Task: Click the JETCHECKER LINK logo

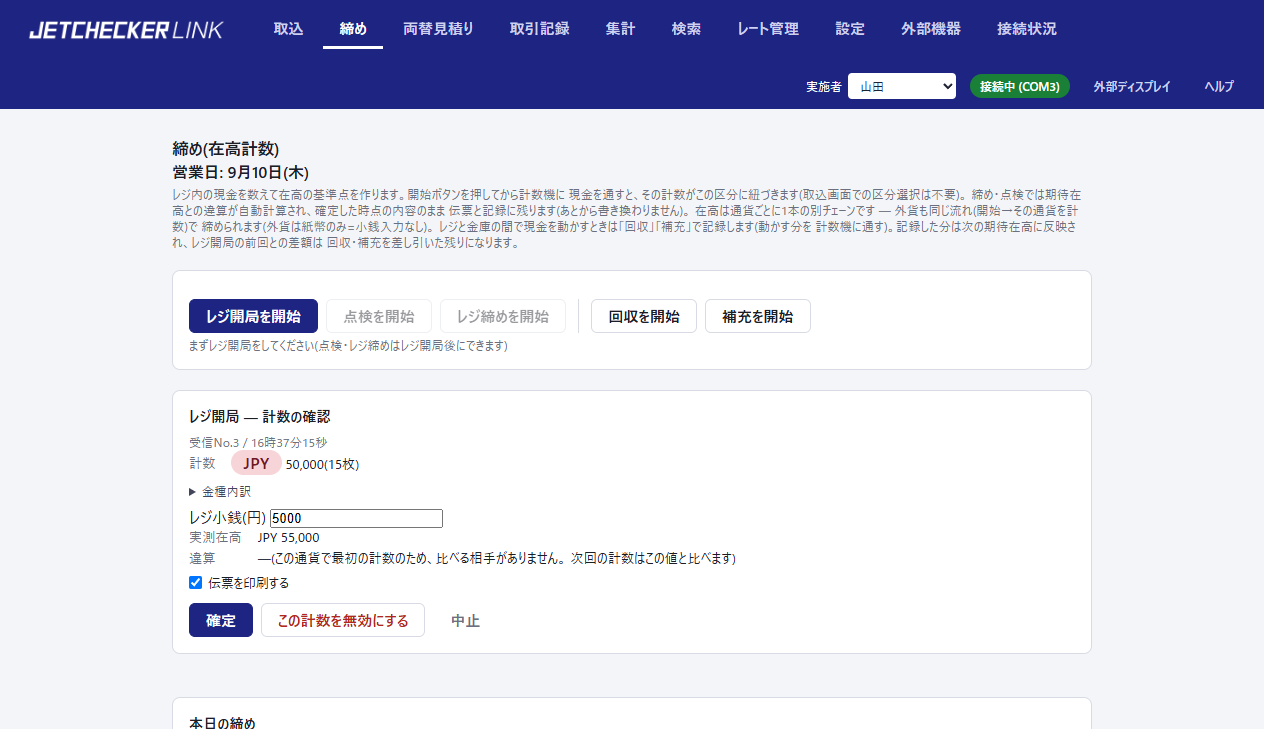Action: tap(126, 30)
